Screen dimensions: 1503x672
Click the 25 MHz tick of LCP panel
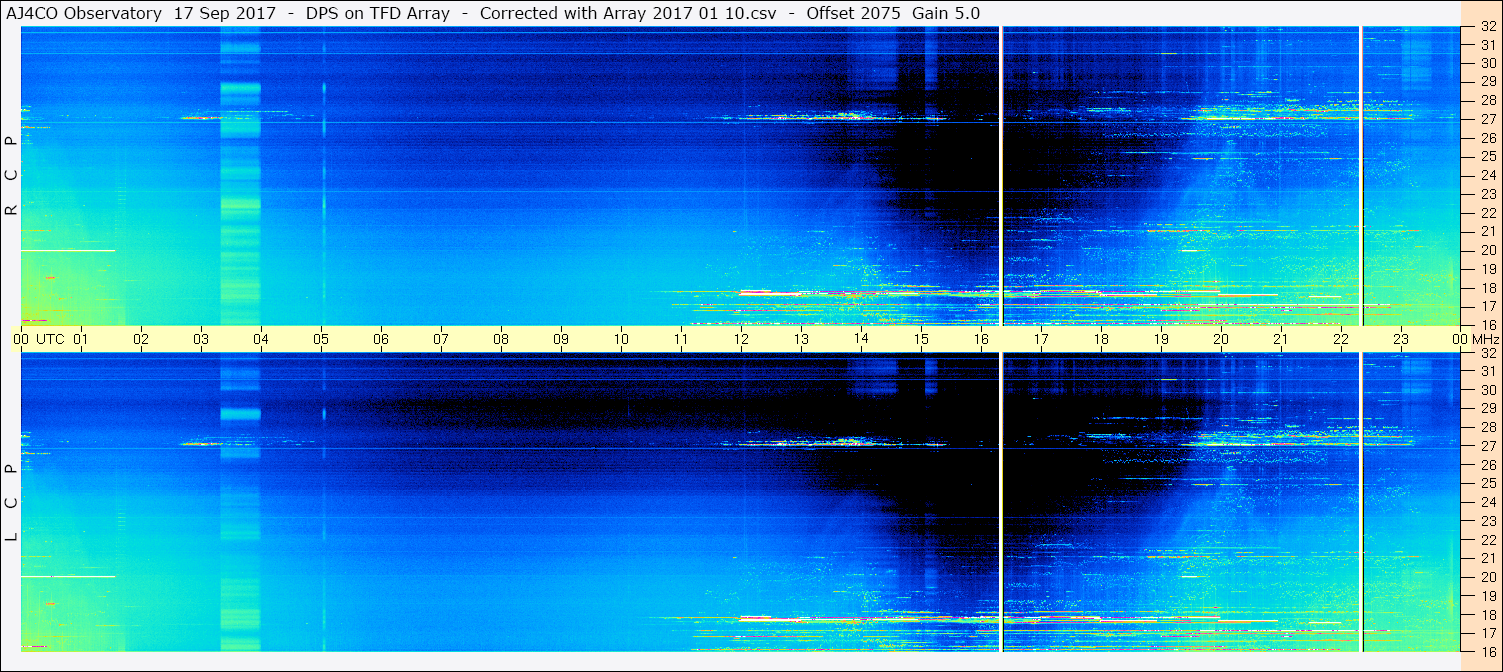1487,483
